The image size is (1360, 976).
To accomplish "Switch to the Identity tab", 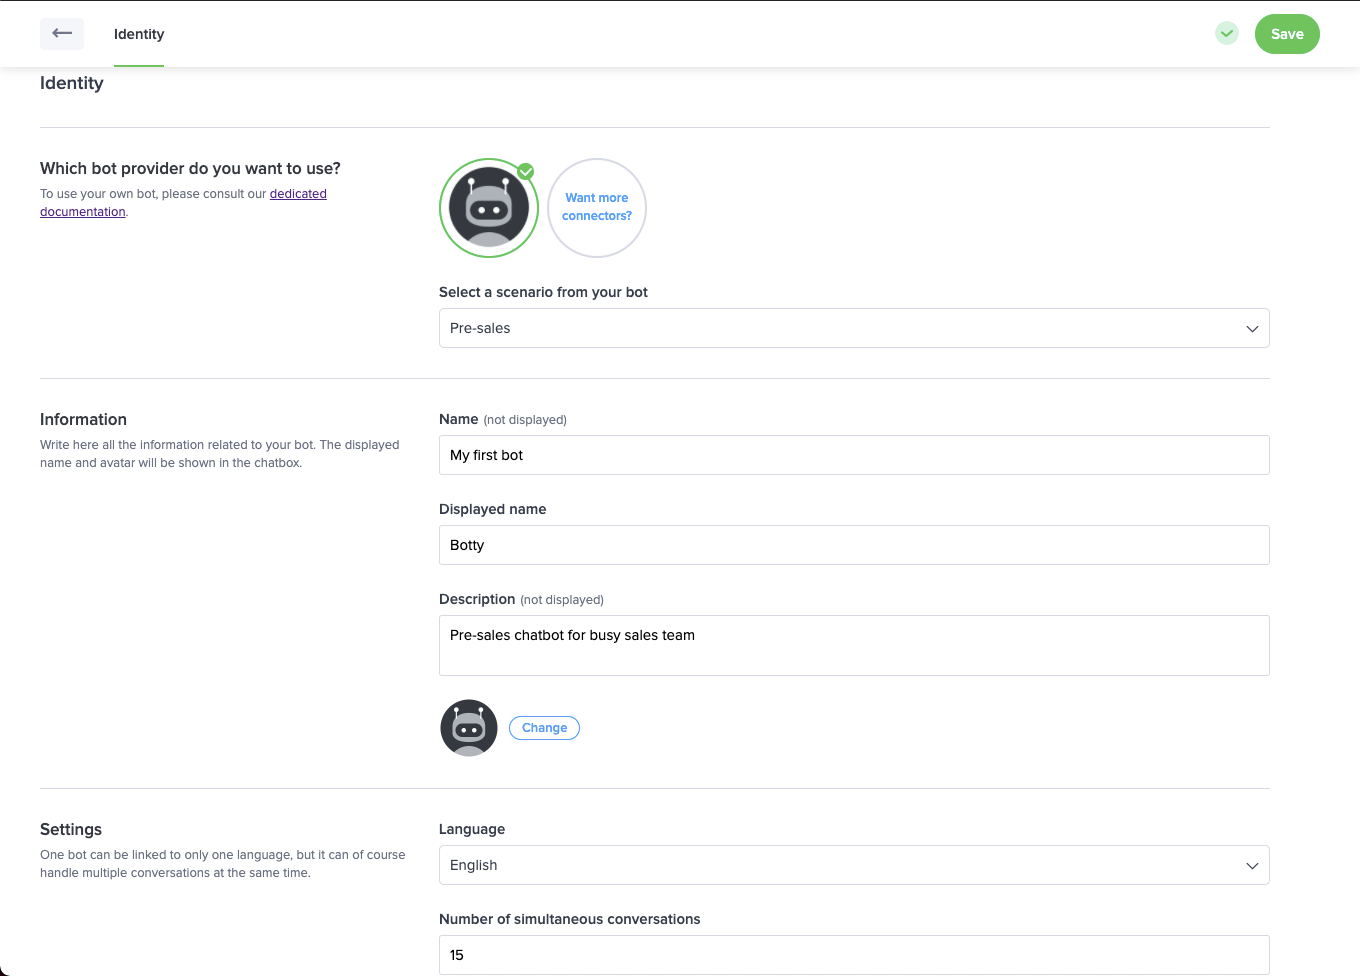I will coord(139,34).
